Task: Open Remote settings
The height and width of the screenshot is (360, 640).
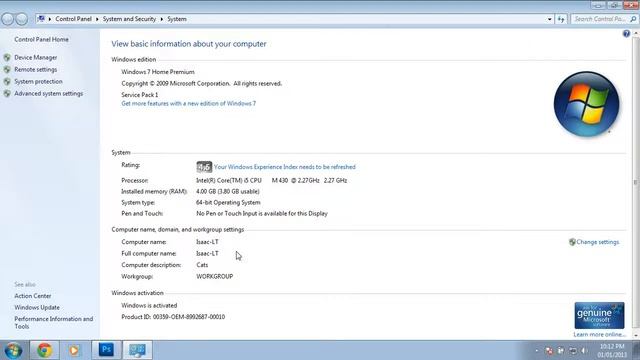Action: pyautogui.click(x=36, y=70)
